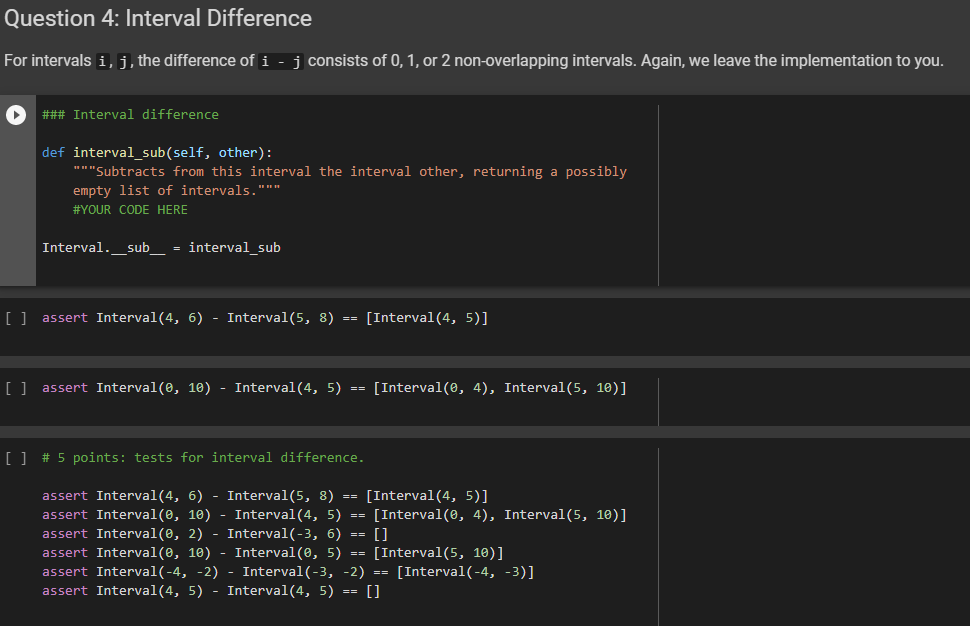Activate the run control on the second test cell
The image size is (970, 626).
[x=16, y=387]
